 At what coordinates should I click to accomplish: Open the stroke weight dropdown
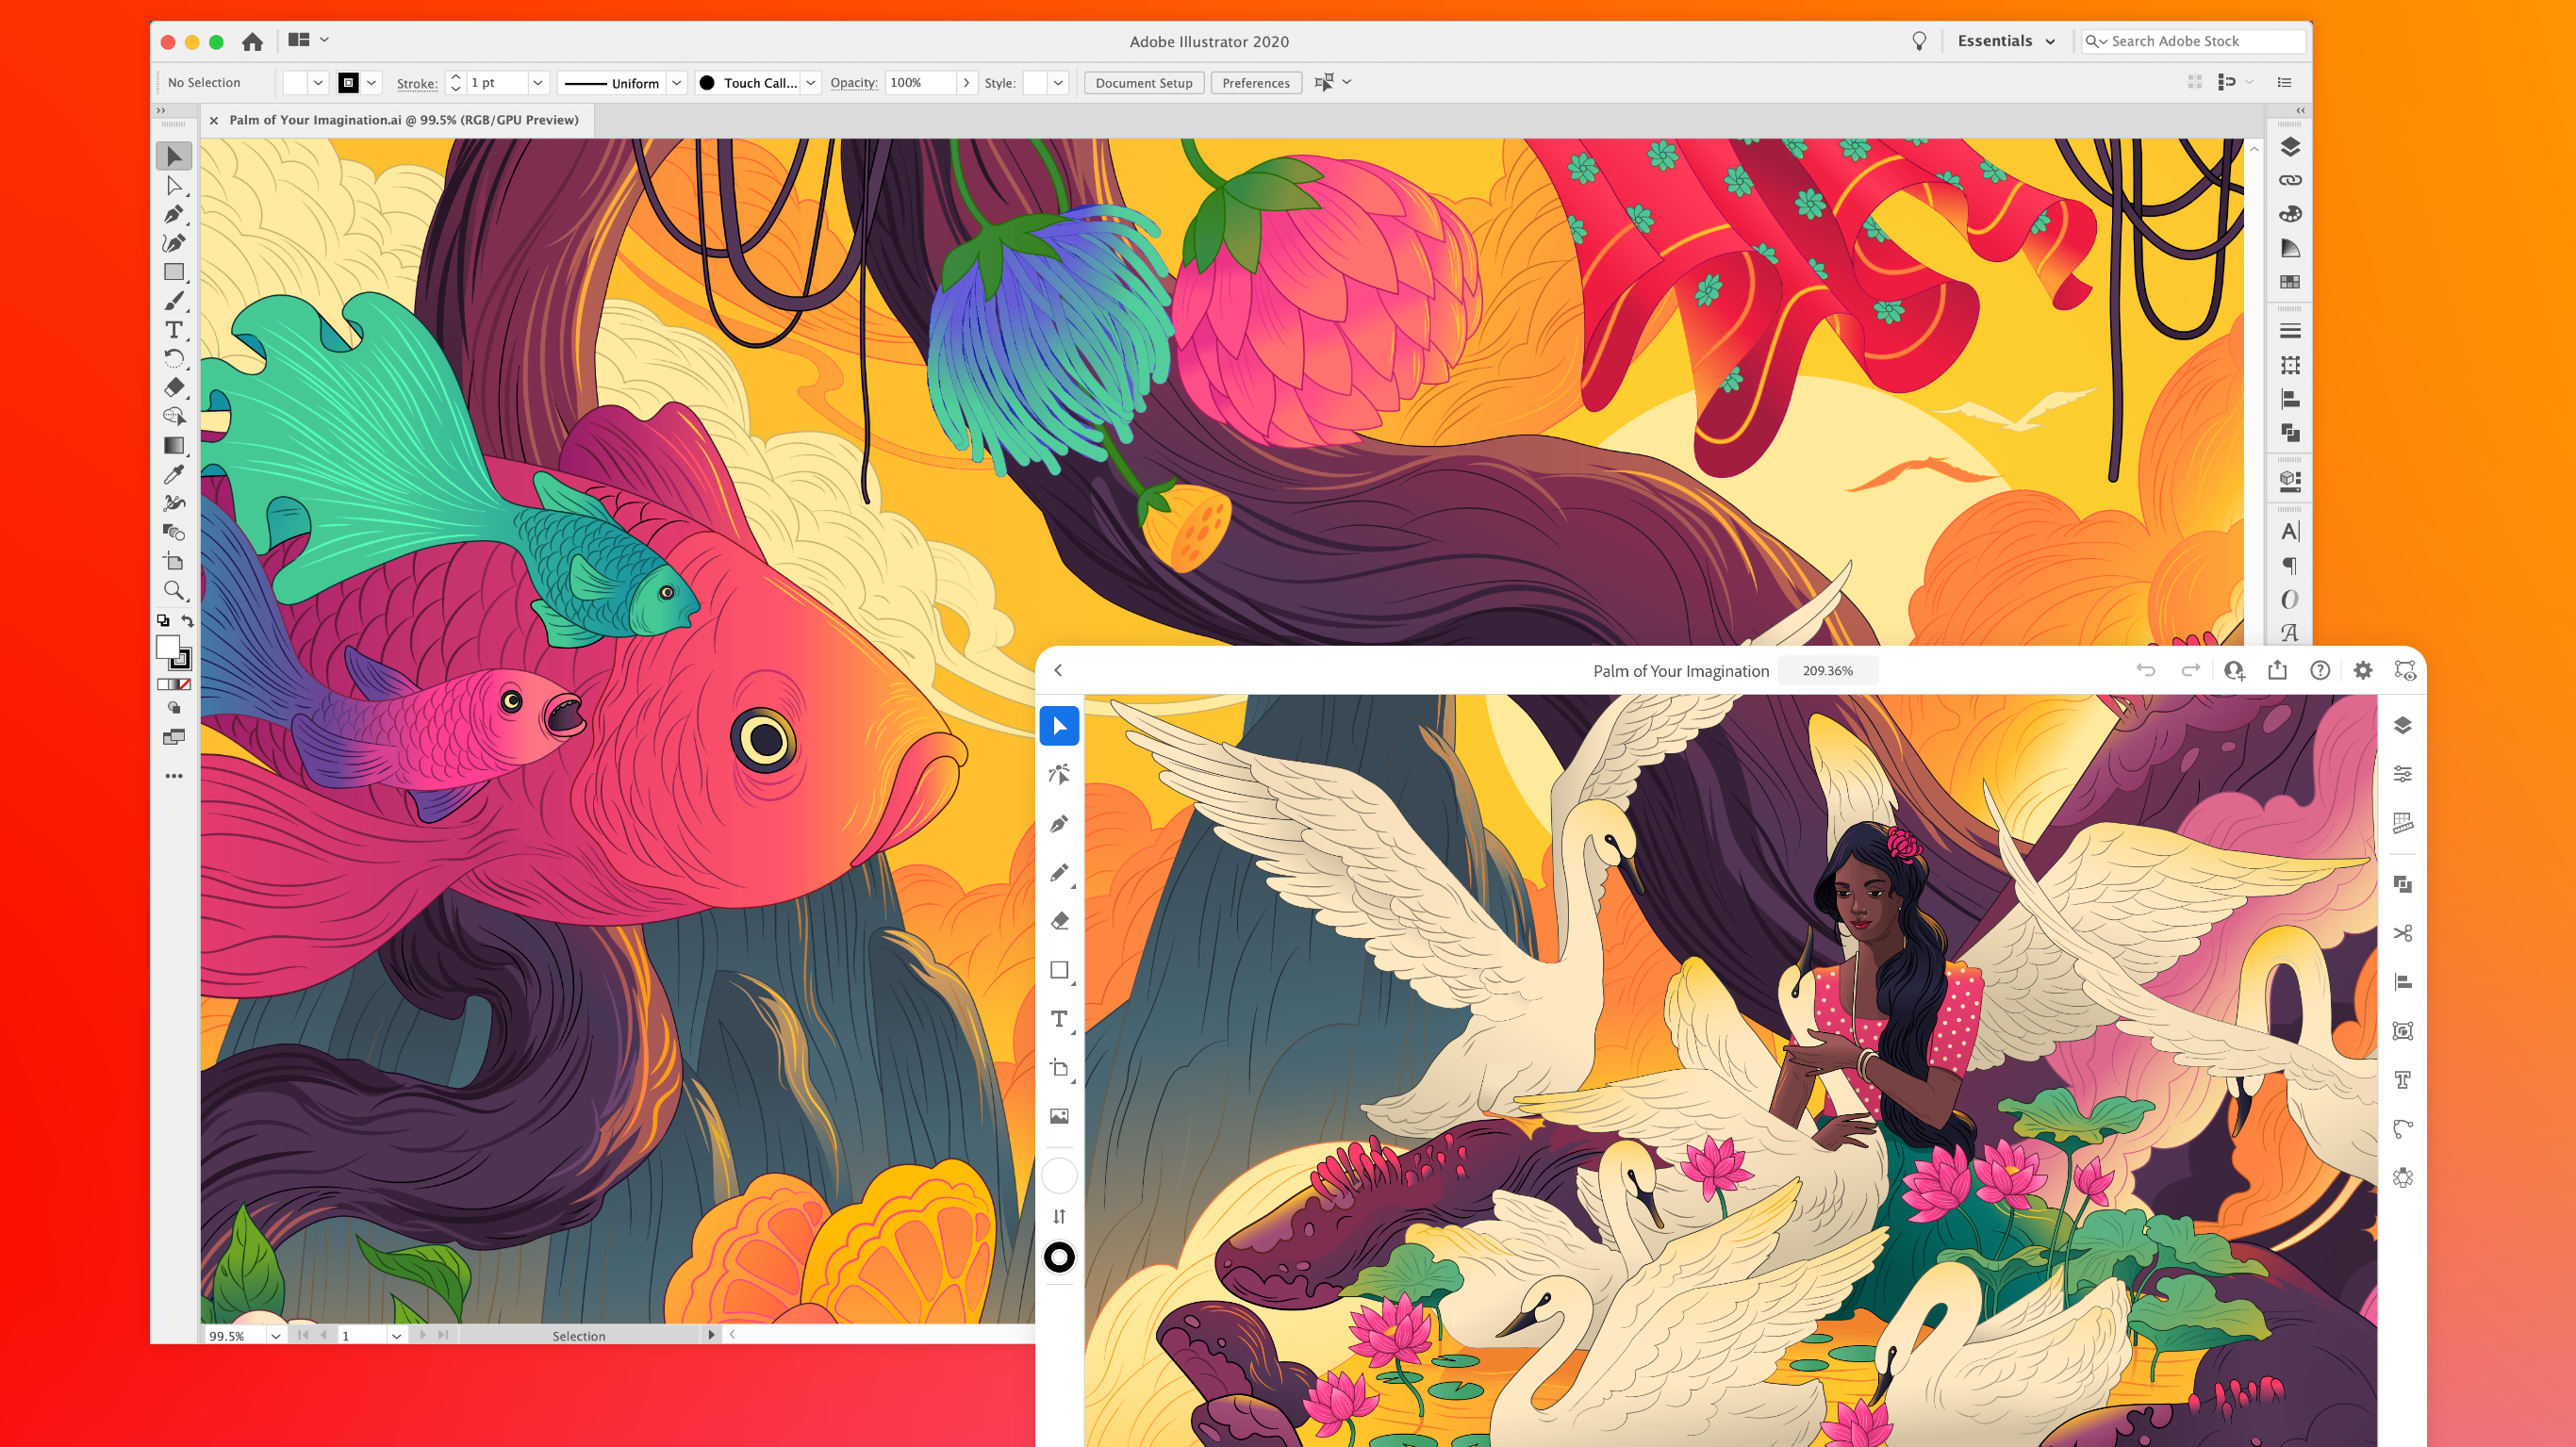tap(537, 83)
